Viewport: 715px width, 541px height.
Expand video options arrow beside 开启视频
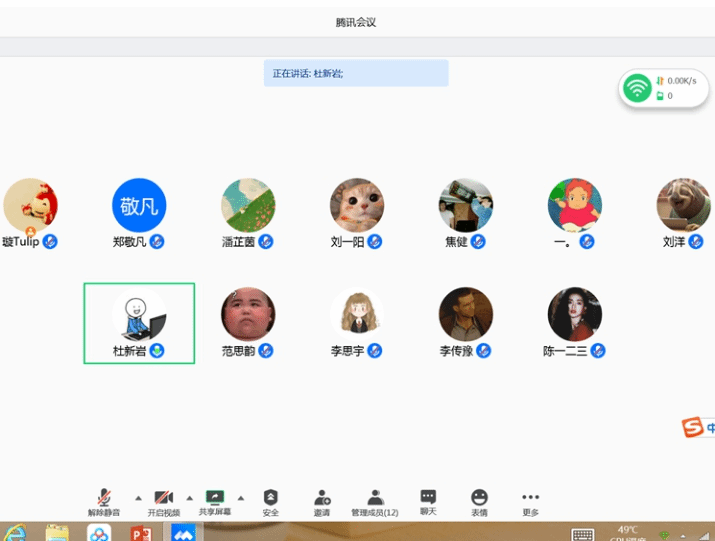[190, 497]
